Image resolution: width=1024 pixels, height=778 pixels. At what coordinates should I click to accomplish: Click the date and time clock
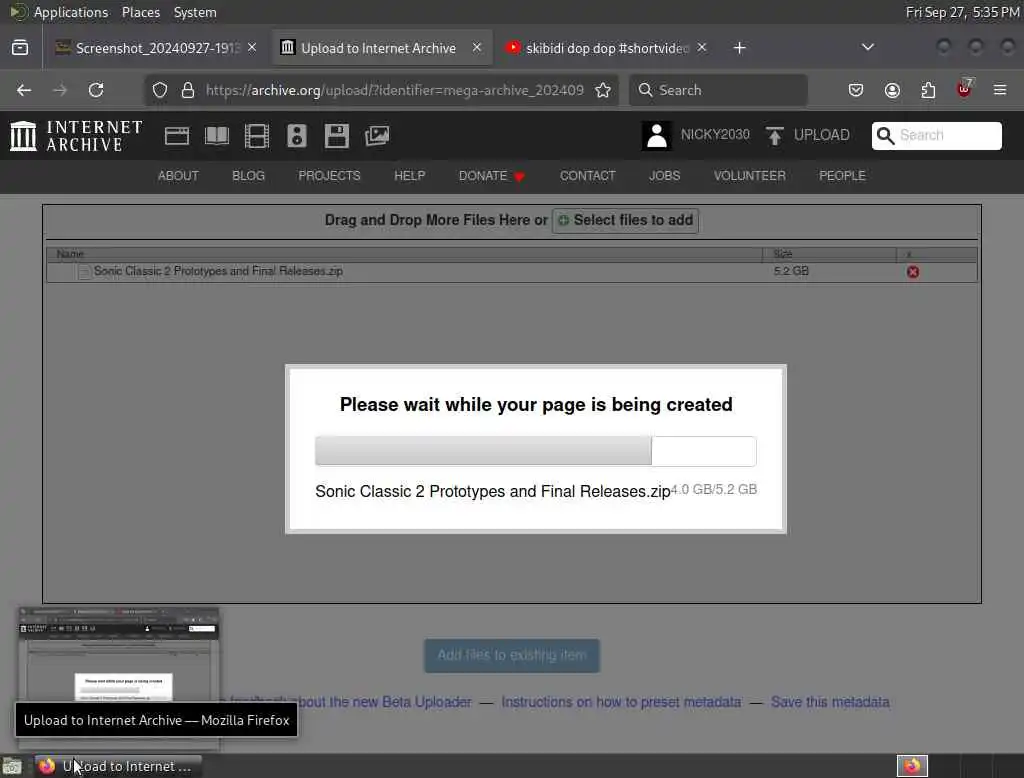coord(962,12)
